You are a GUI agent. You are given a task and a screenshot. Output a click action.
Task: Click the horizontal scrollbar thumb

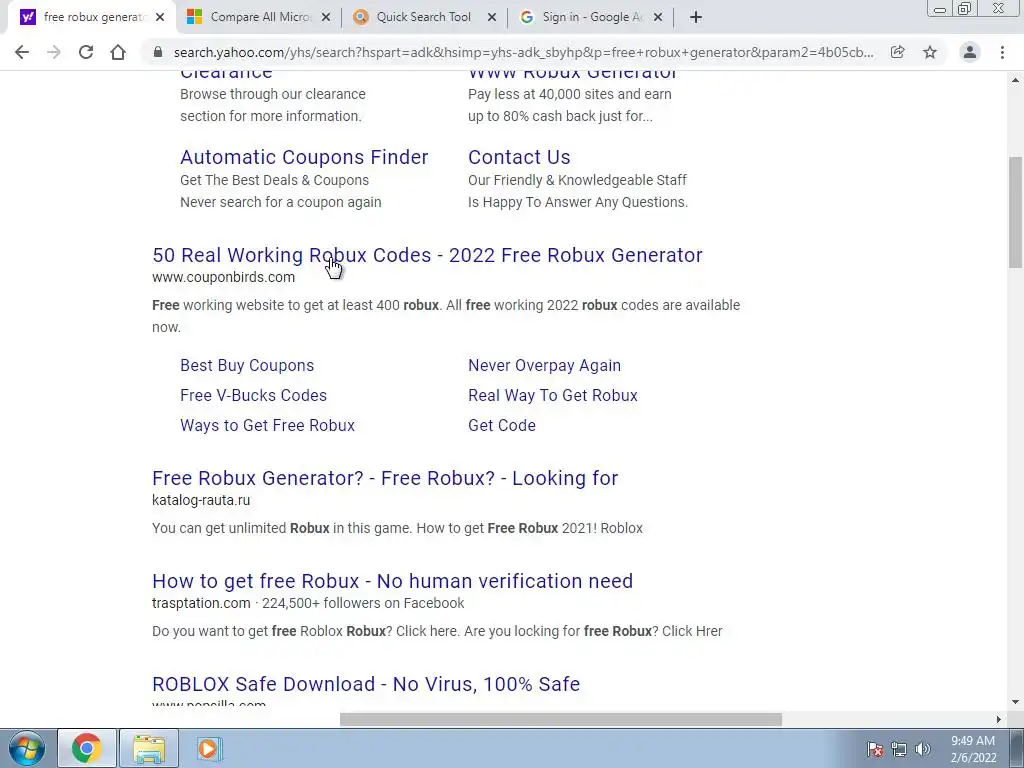pyautogui.click(x=560, y=720)
